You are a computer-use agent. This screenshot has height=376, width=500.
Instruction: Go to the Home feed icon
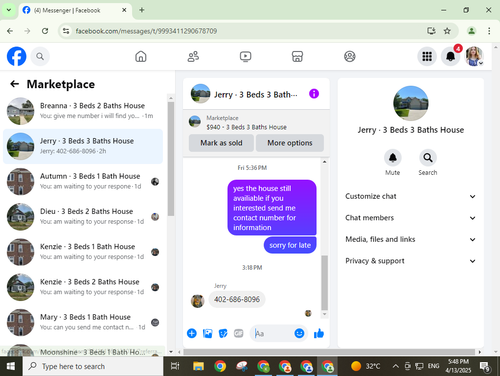click(x=141, y=56)
